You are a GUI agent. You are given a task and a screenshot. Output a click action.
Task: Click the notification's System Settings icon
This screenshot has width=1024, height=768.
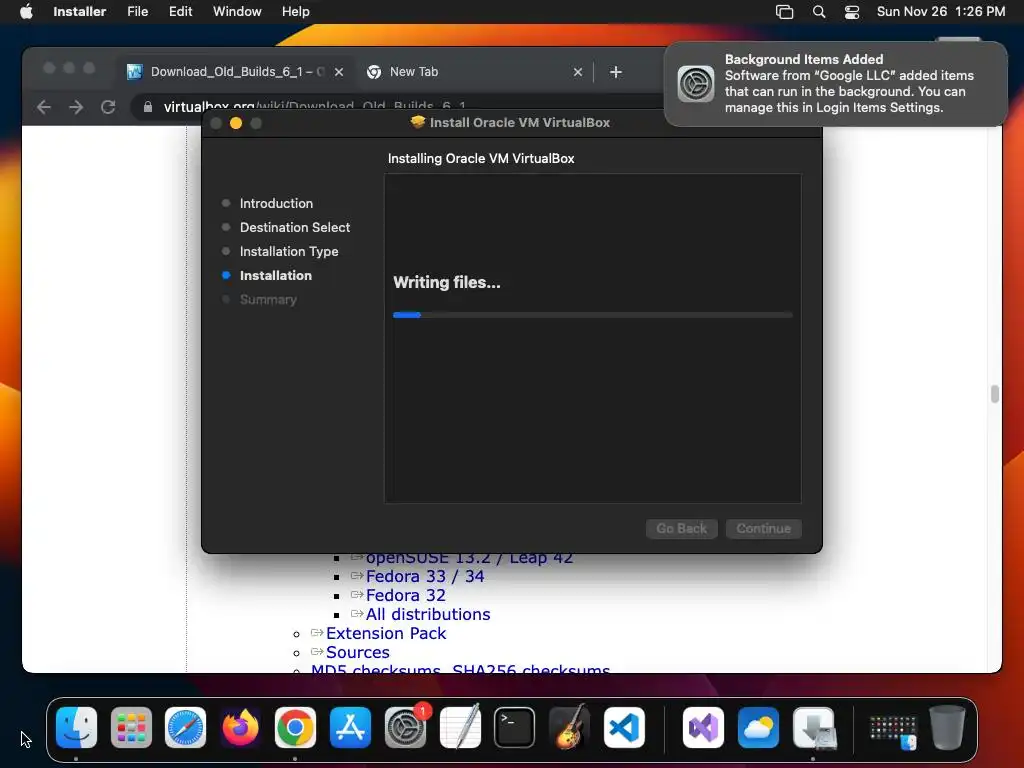tap(696, 84)
